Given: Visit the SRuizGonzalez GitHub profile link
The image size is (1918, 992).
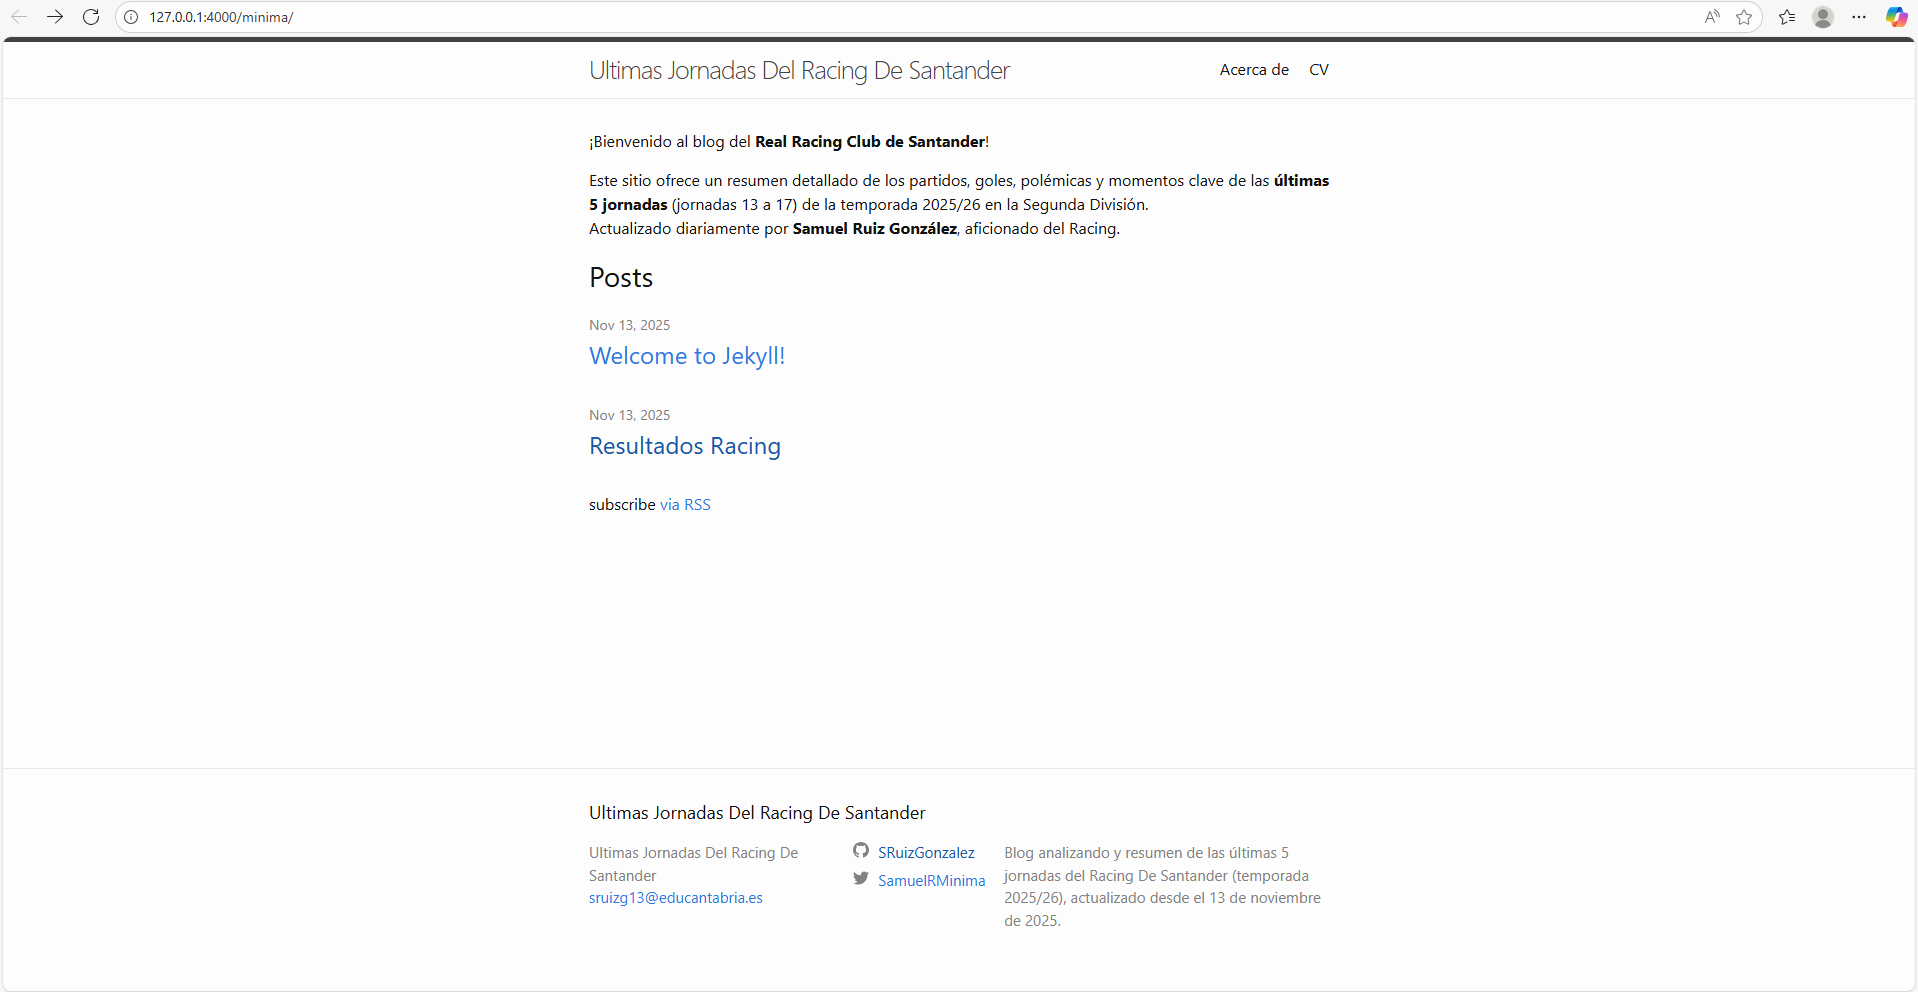Looking at the screenshot, I should pyautogui.click(x=926, y=853).
